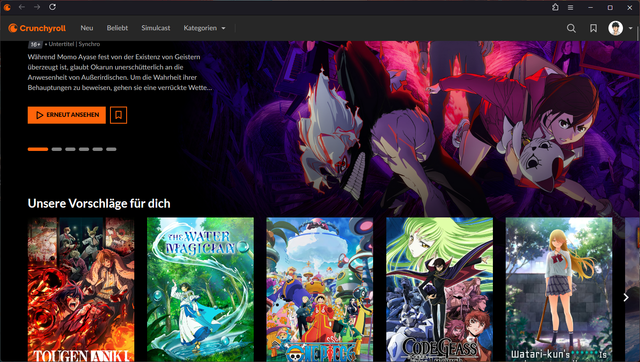Go forward with the forward arrow
640x362 pixels.
click(37, 7)
